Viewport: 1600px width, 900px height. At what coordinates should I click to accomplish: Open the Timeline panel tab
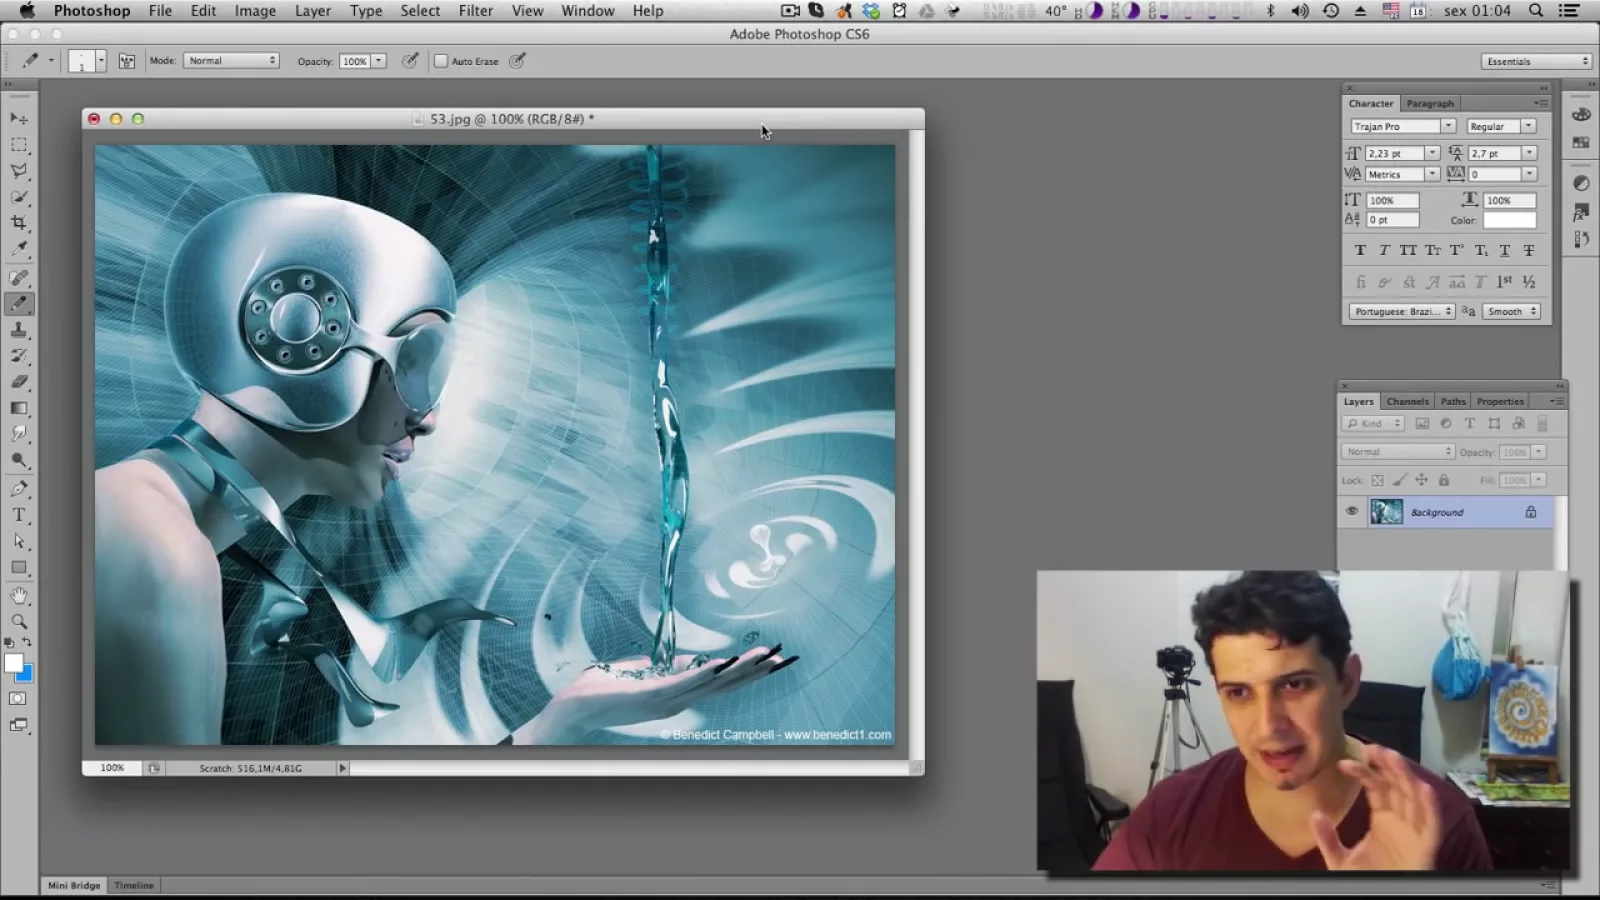coord(134,885)
